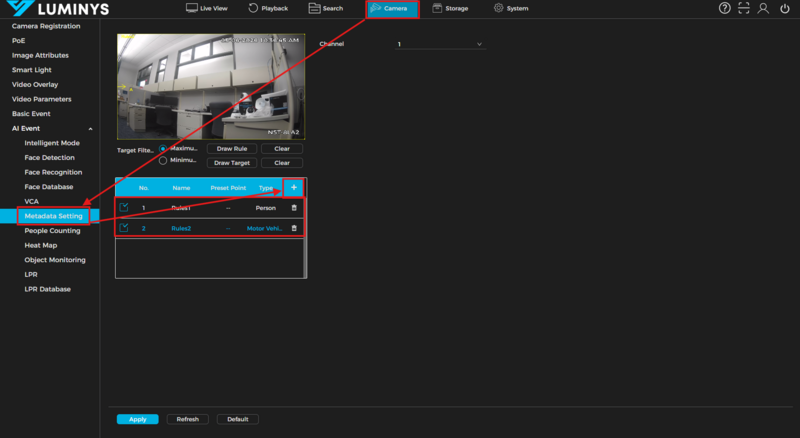Image resolution: width=800 pixels, height=438 pixels.
Task: Click the power logout icon
Action: pos(785,8)
